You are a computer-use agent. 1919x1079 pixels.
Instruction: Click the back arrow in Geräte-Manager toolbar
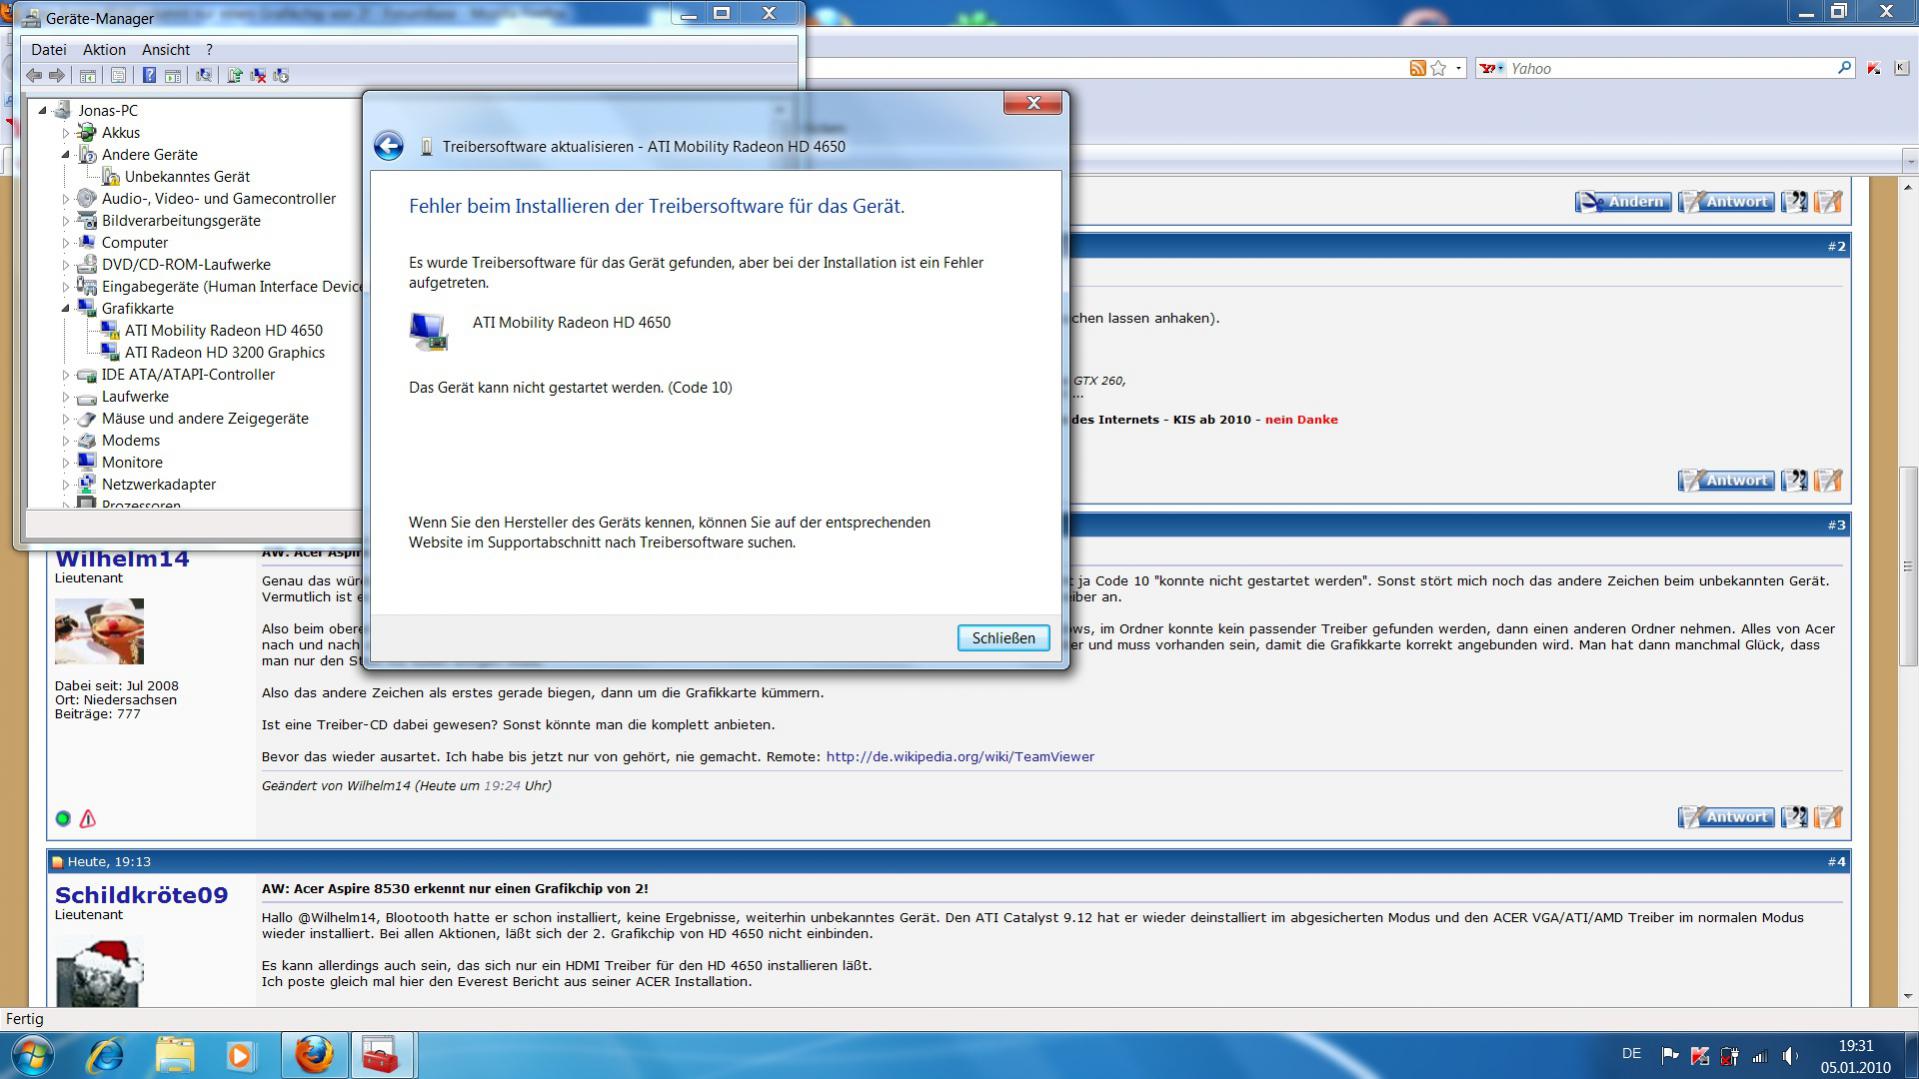(x=34, y=75)
